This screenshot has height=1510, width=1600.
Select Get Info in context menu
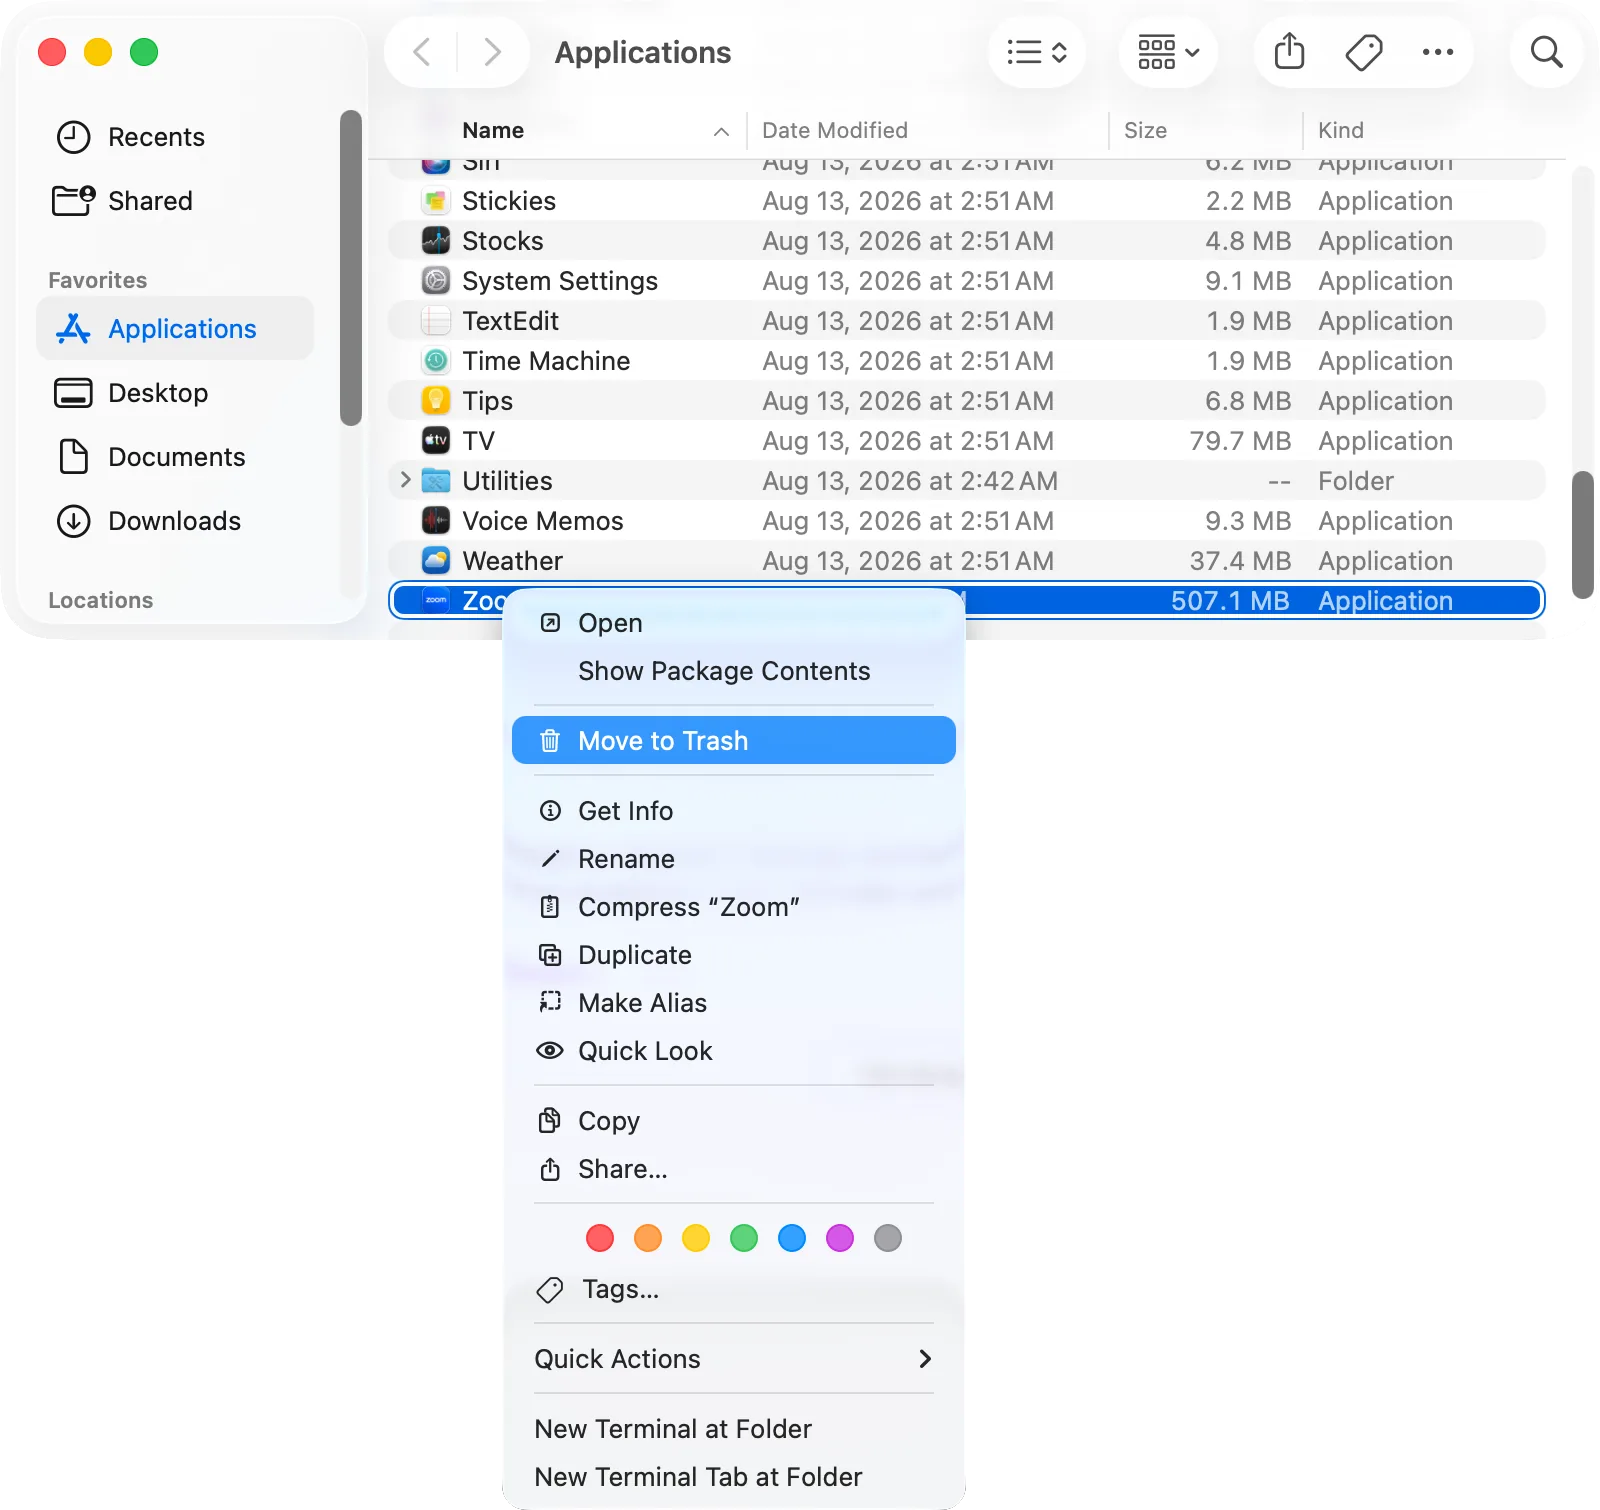tap(734, 811)
